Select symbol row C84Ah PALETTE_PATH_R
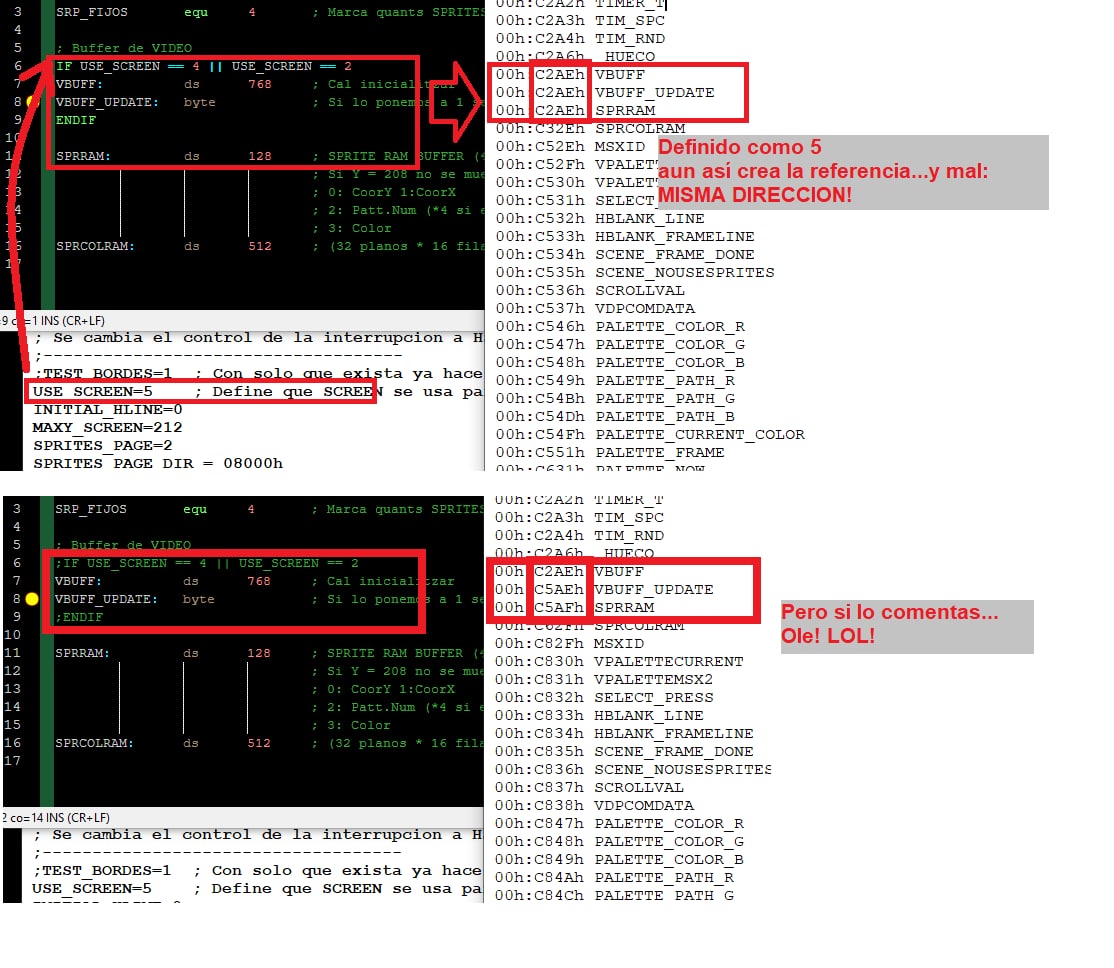This screenshot has width=1114, height=968. (615, 877)
